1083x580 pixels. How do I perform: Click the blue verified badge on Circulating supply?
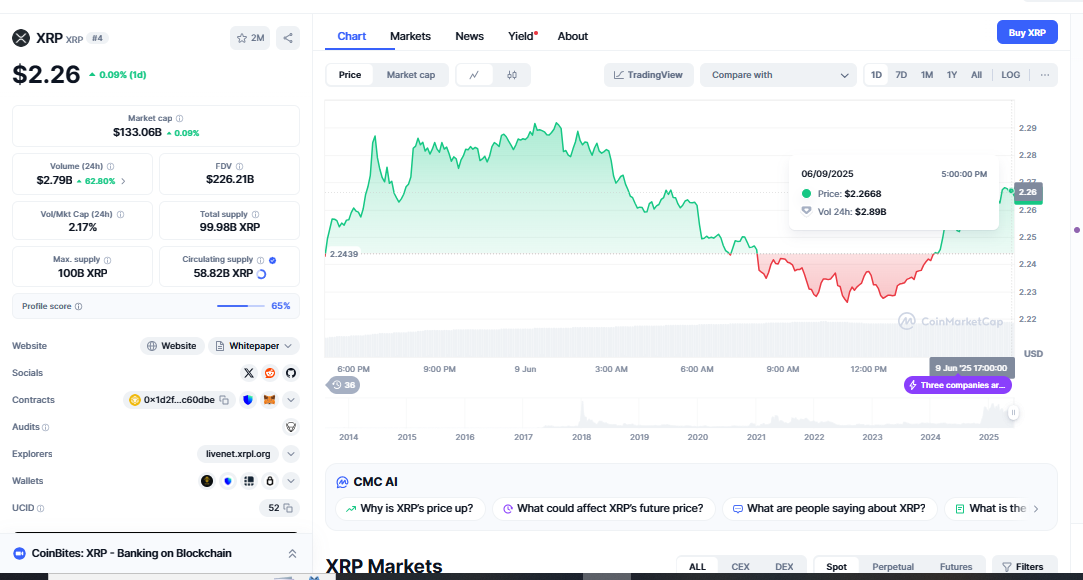tap(273, 260)
